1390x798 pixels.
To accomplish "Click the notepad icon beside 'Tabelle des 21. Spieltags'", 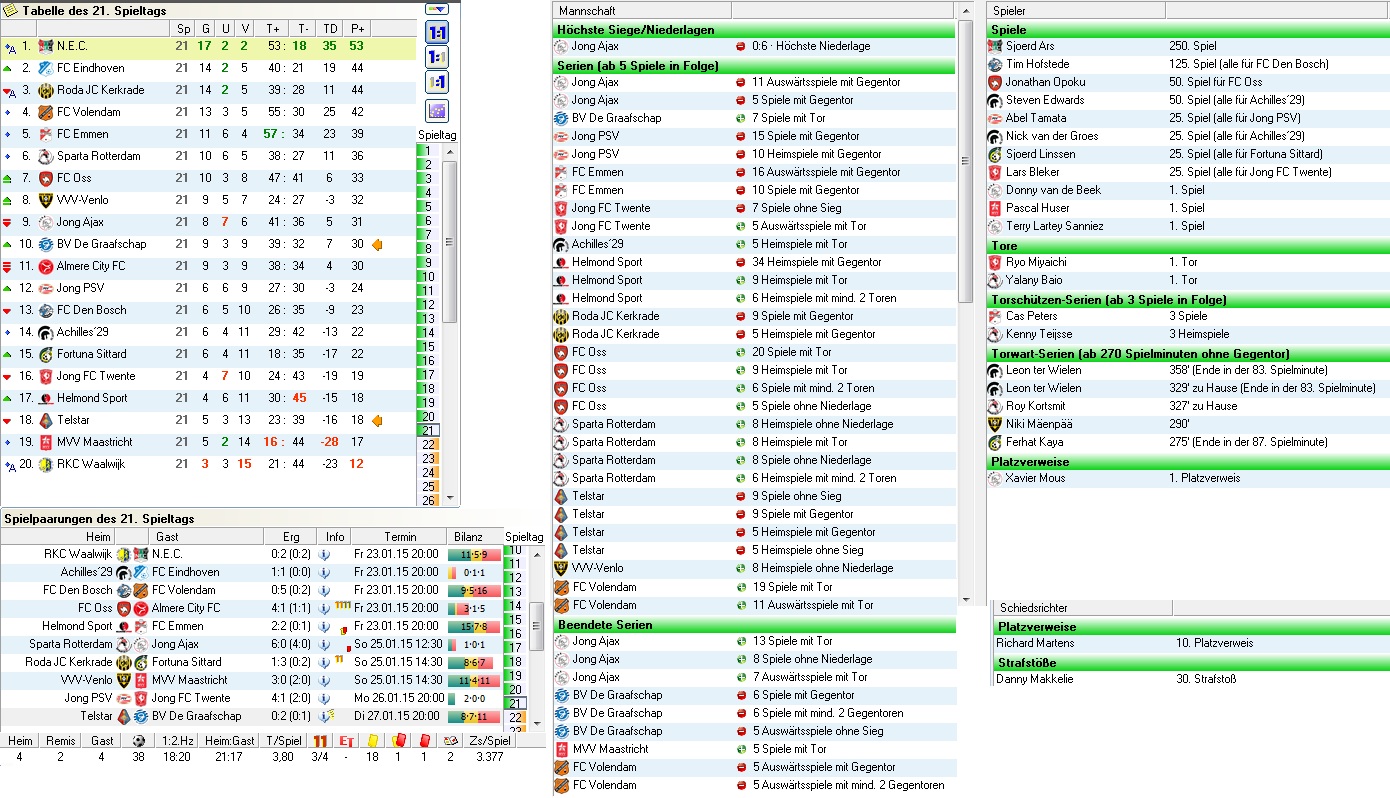I will 12,10.
